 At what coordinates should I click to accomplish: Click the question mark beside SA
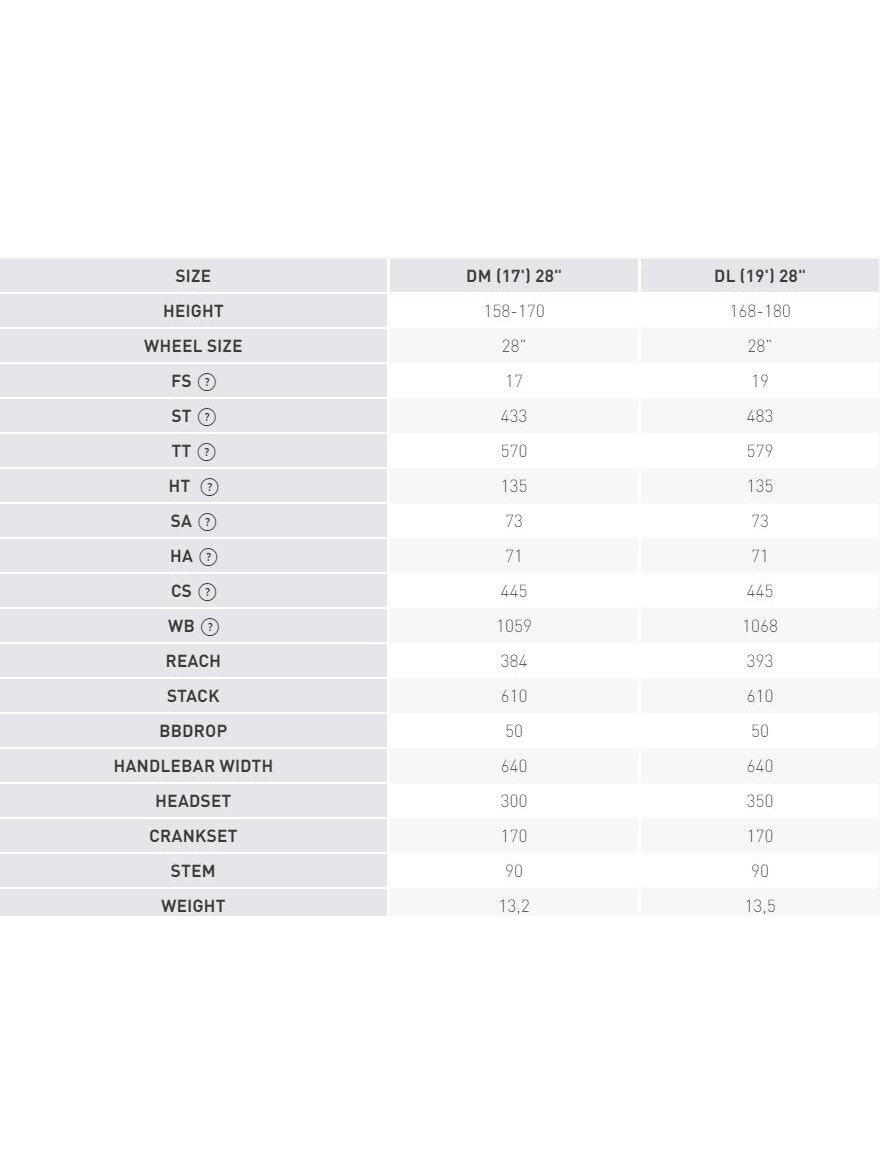tap(208, 522)
